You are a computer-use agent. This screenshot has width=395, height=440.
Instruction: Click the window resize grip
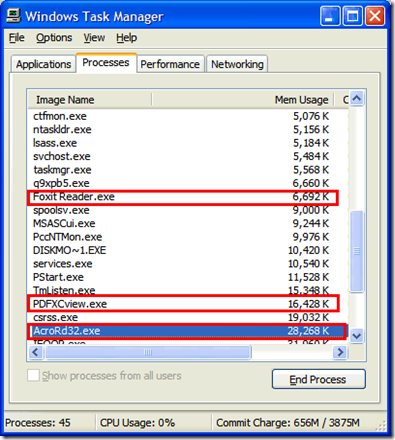[381, 425]
